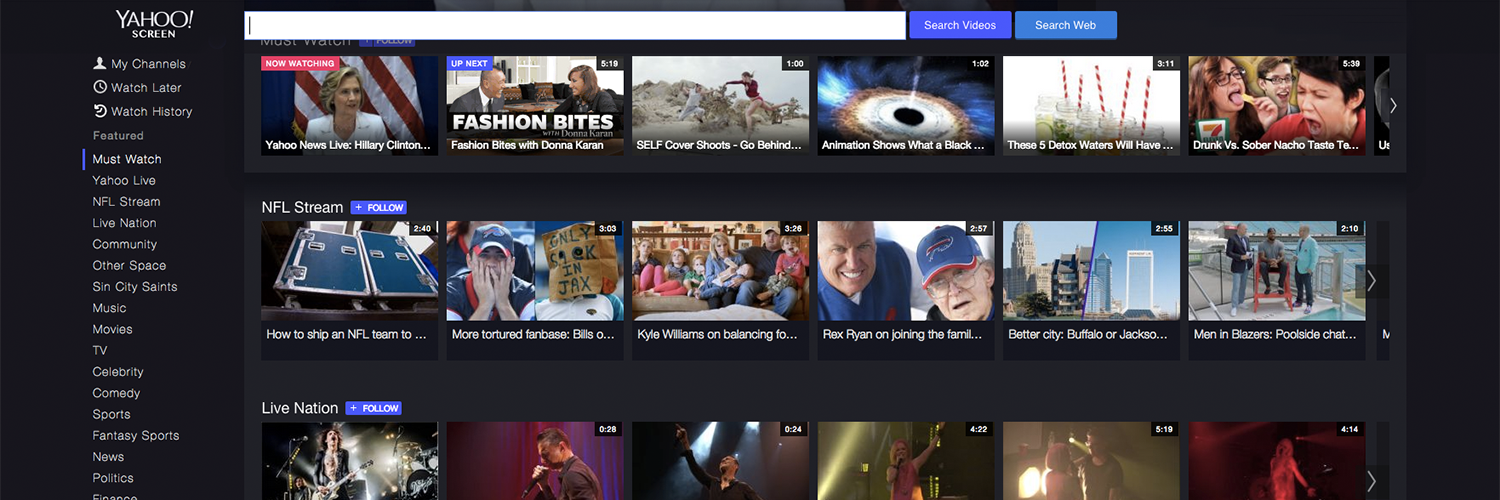This screenshot has width=1500, height=500.
Task: Play Better city Buffalo or Jacksonville
Action: (x=1091, y=290)
